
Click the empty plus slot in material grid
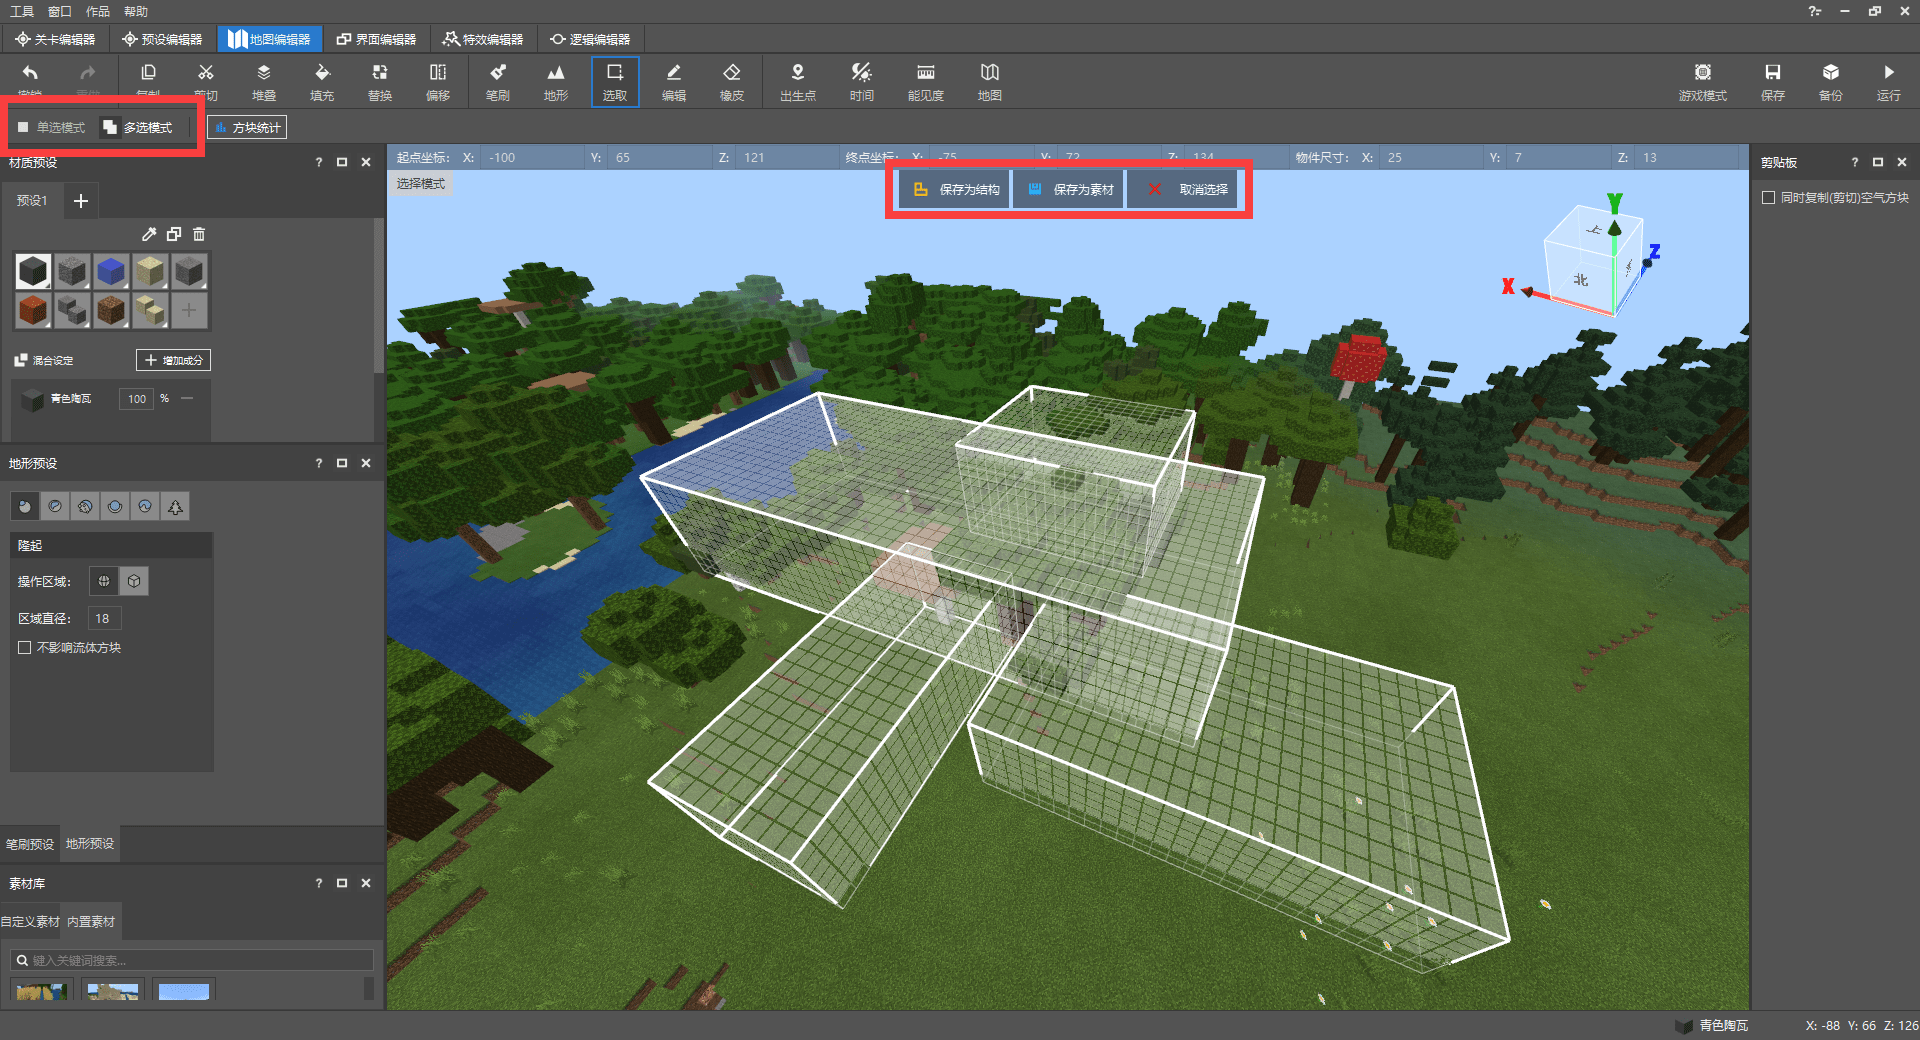(x=189, y=310)
